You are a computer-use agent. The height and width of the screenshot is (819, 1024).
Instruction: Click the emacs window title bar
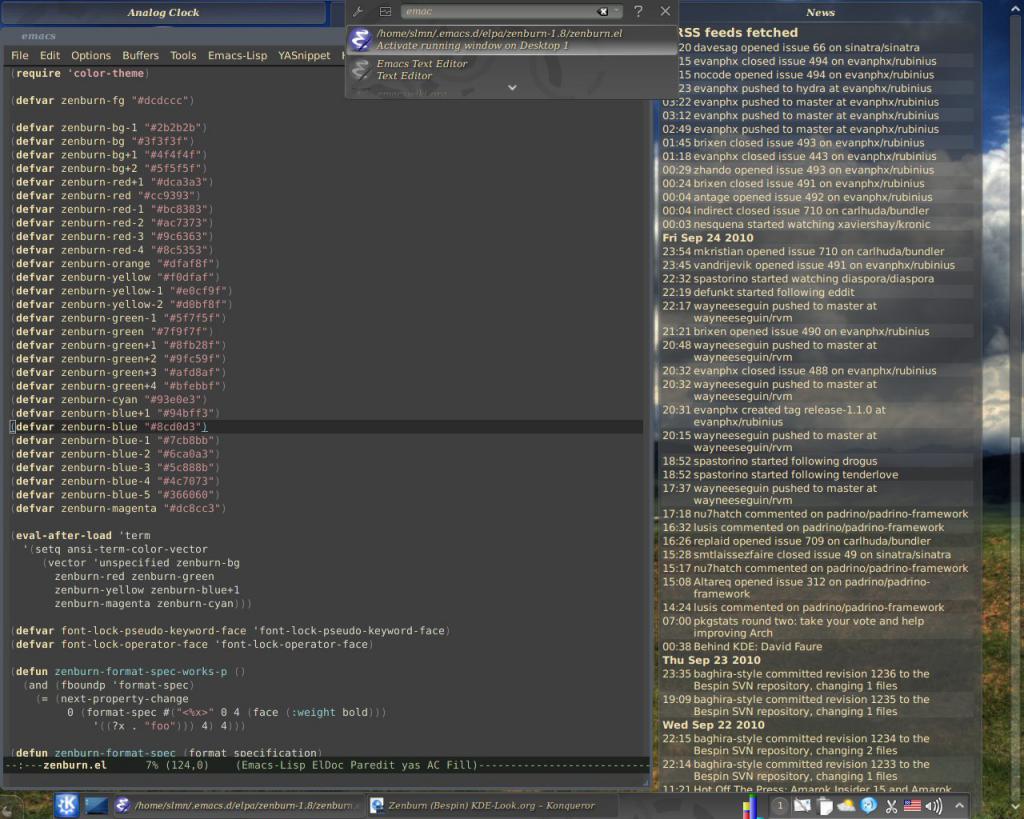tap(173, 36)
